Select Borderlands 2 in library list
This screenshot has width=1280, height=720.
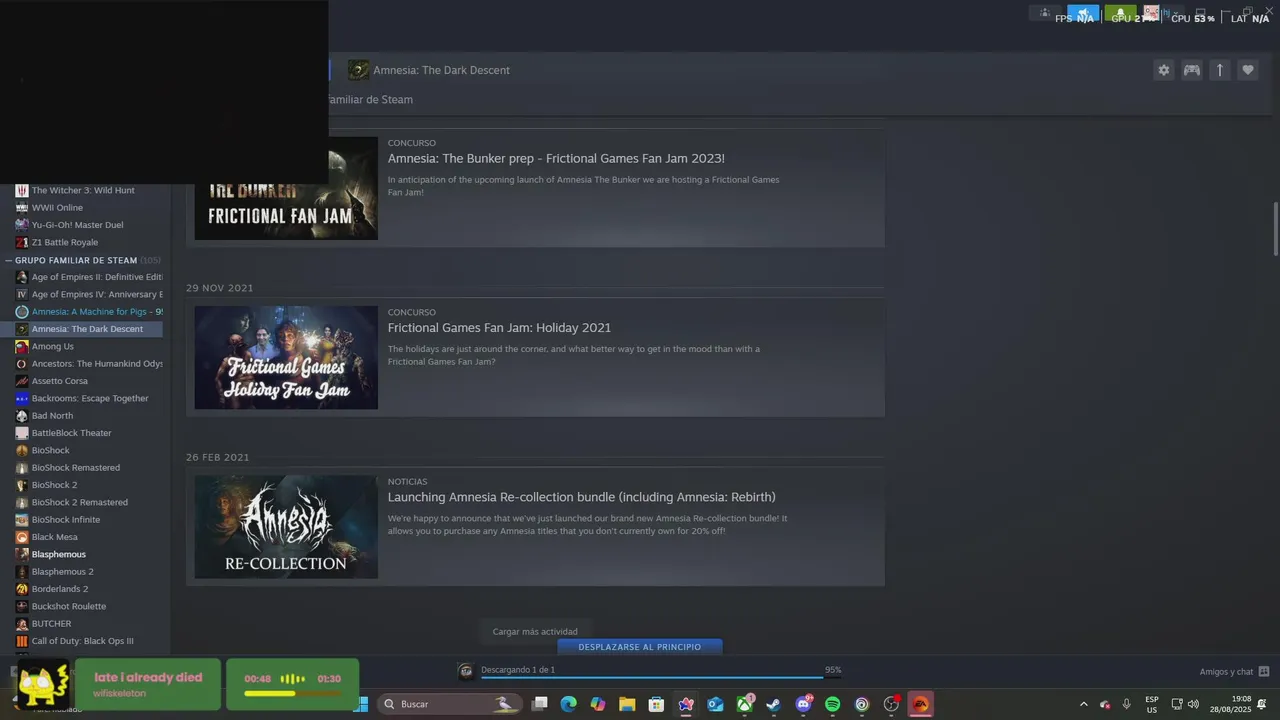click(59, 589)
